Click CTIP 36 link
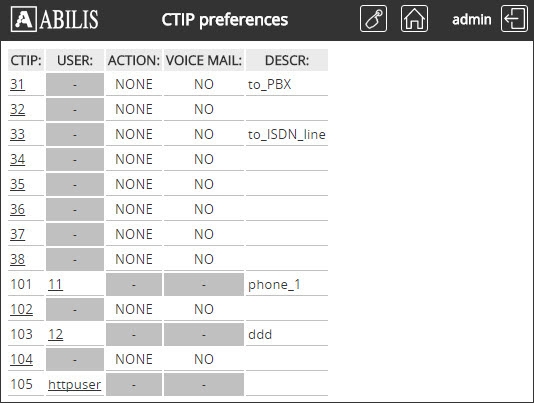The height and width of the screenshot is (403, 534). click(17, 209)
